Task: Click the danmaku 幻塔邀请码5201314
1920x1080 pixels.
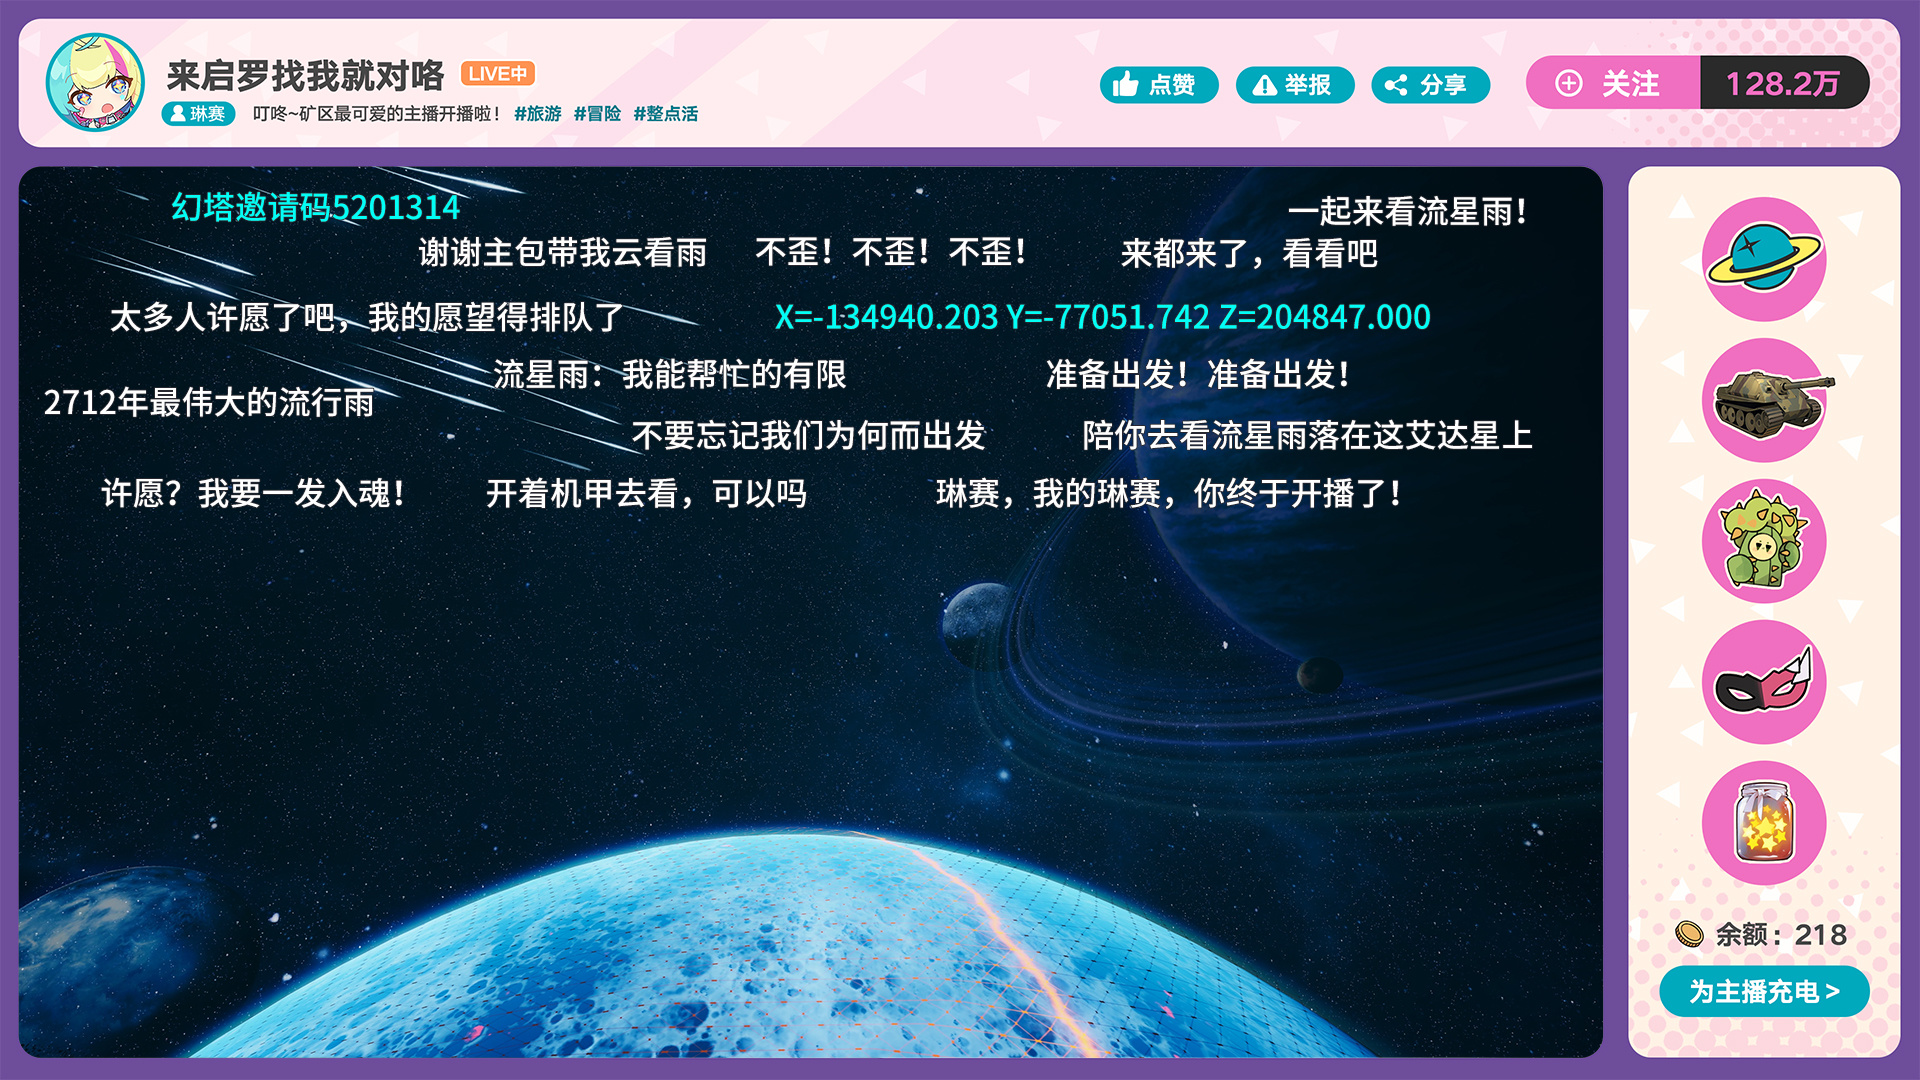Action: click(315, 207)
